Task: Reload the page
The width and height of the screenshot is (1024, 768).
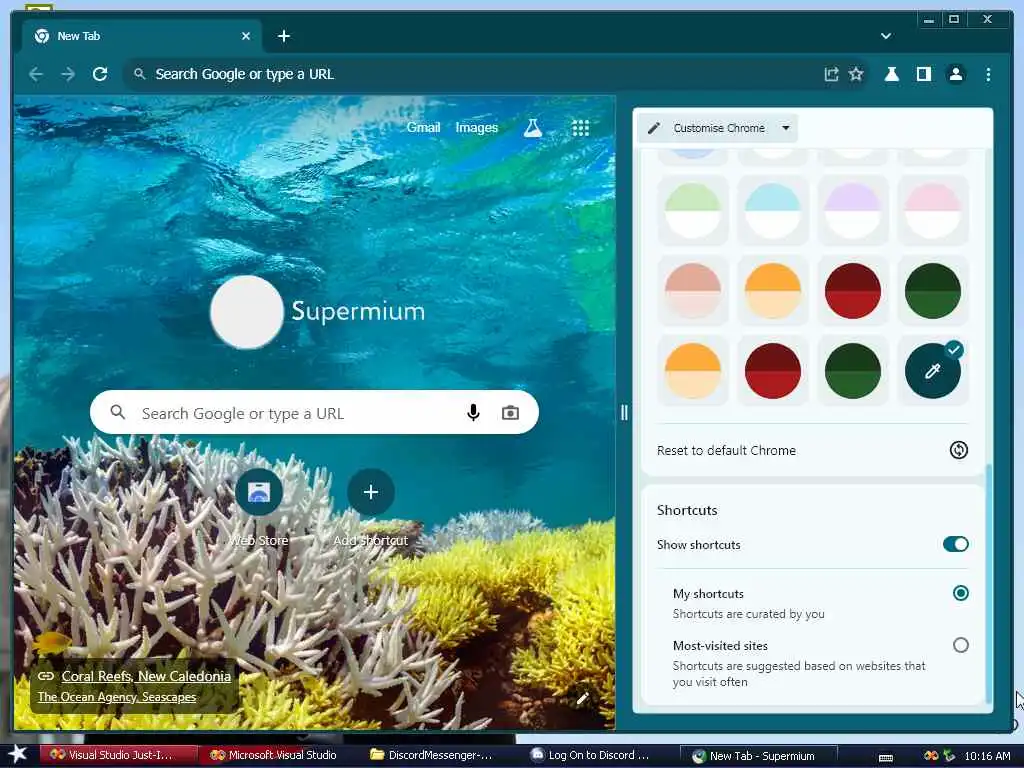Action: tap(100, 74)
